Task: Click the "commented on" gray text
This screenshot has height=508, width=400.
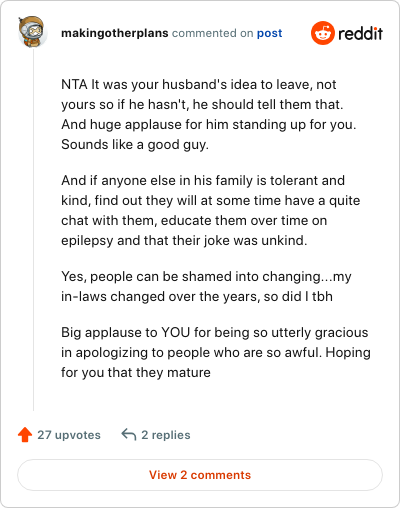Action: click(212, 33)
